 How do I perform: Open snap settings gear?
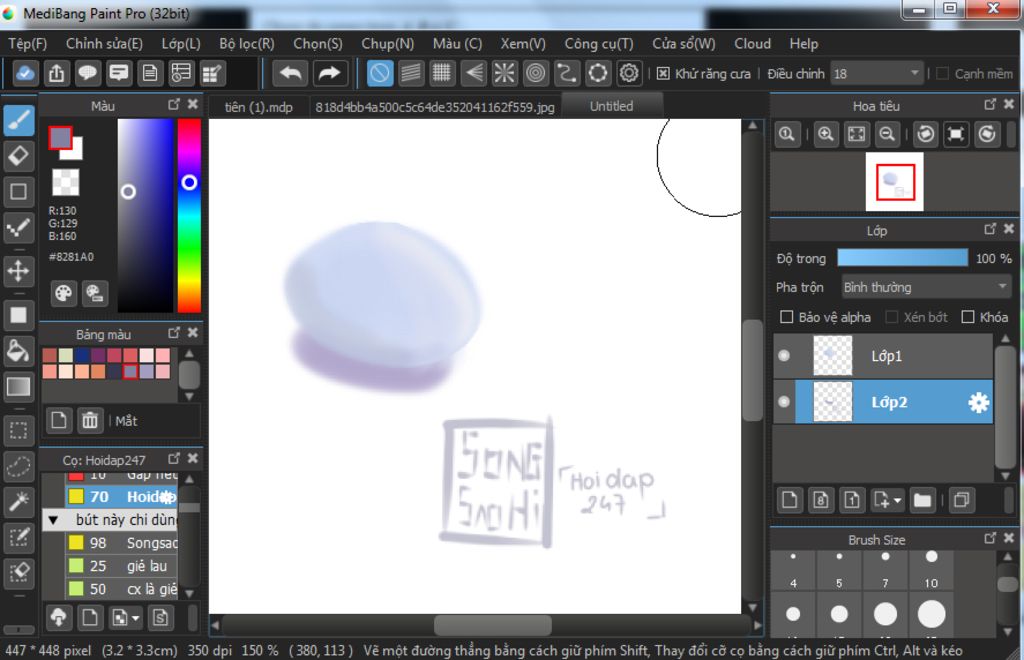click(629, 73)
